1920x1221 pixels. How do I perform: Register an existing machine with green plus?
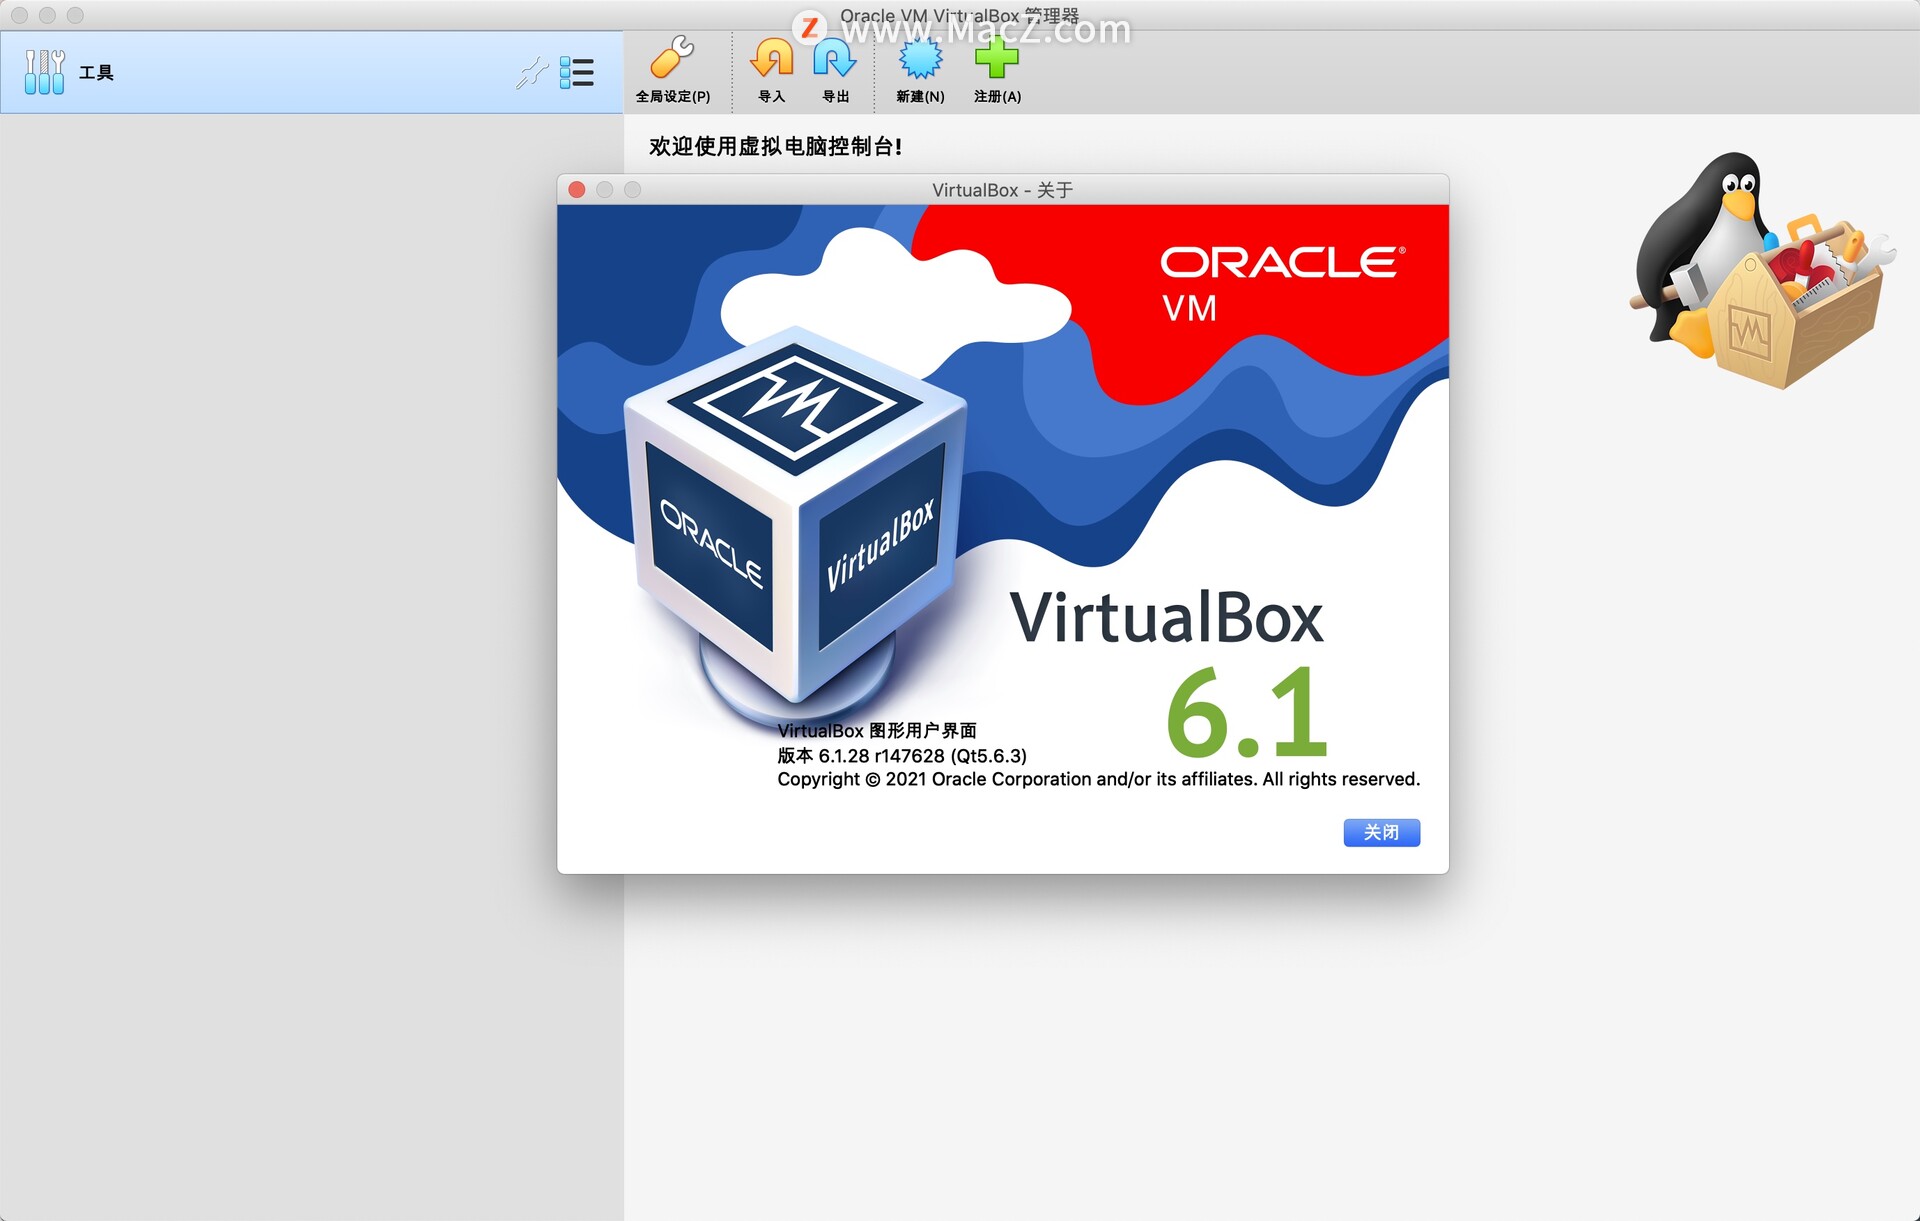point(997,70)
